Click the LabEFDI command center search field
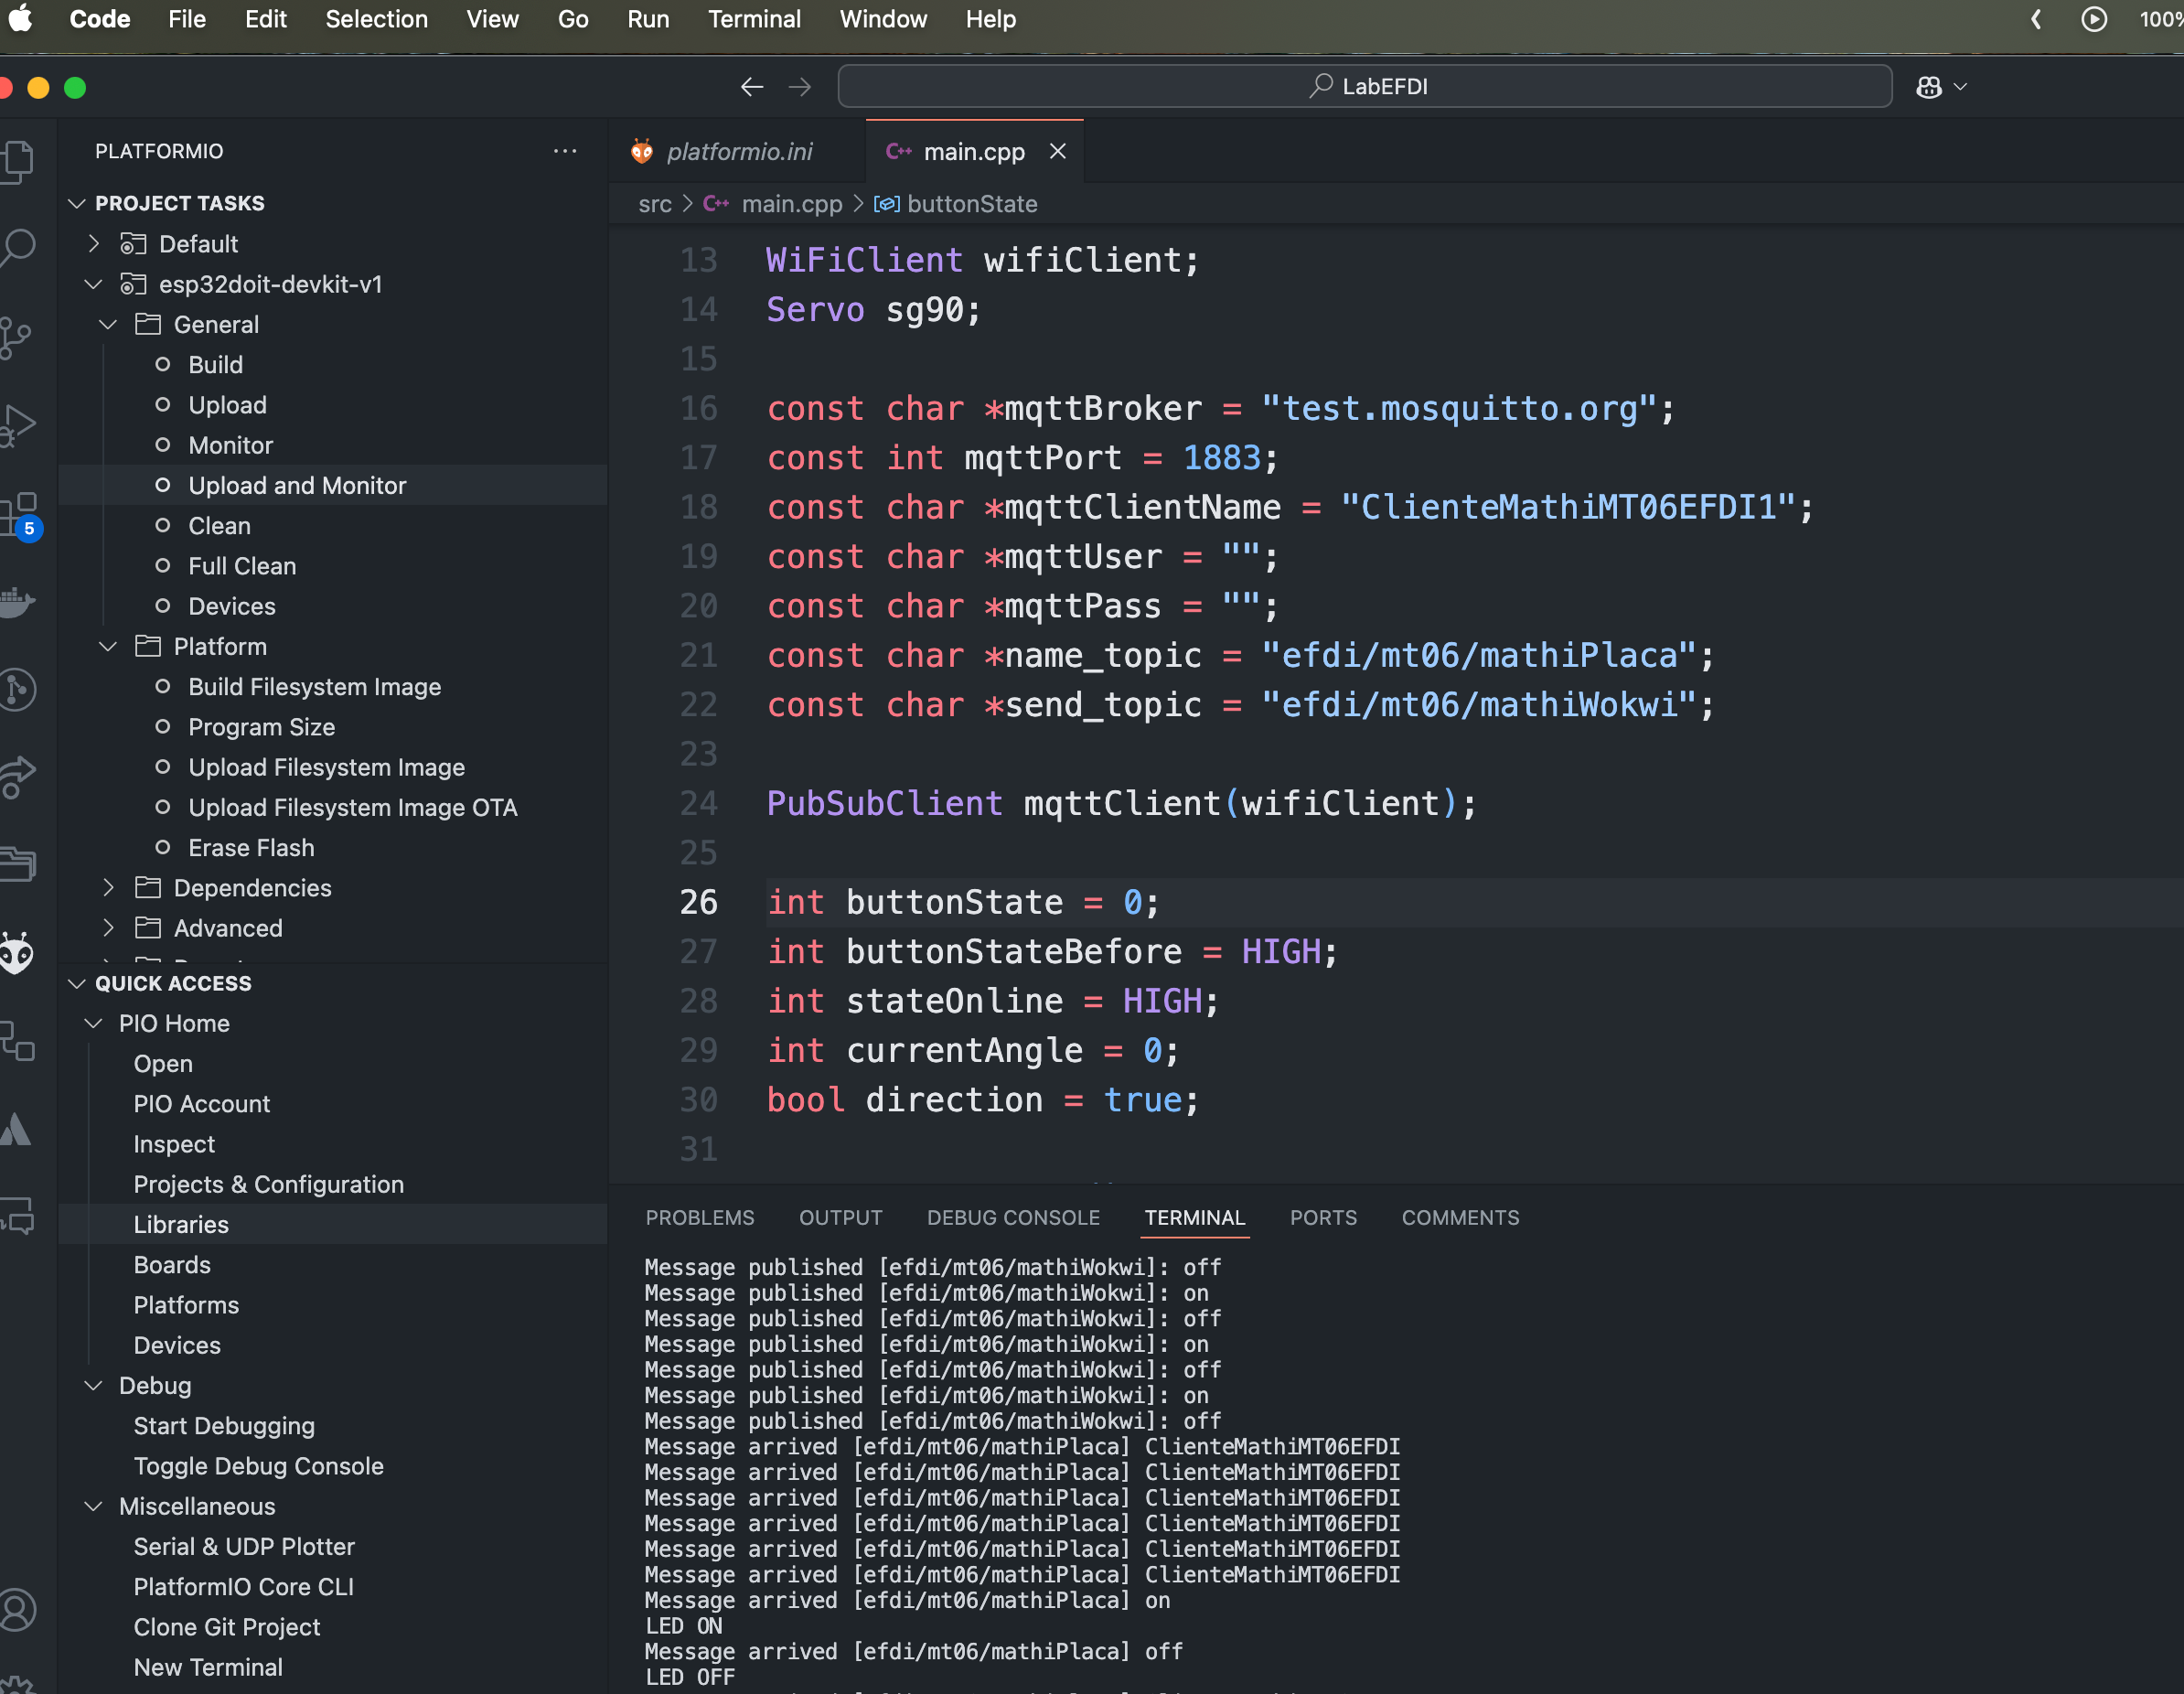This screenshot has width=2184, height=1694. click(1365, 87)
